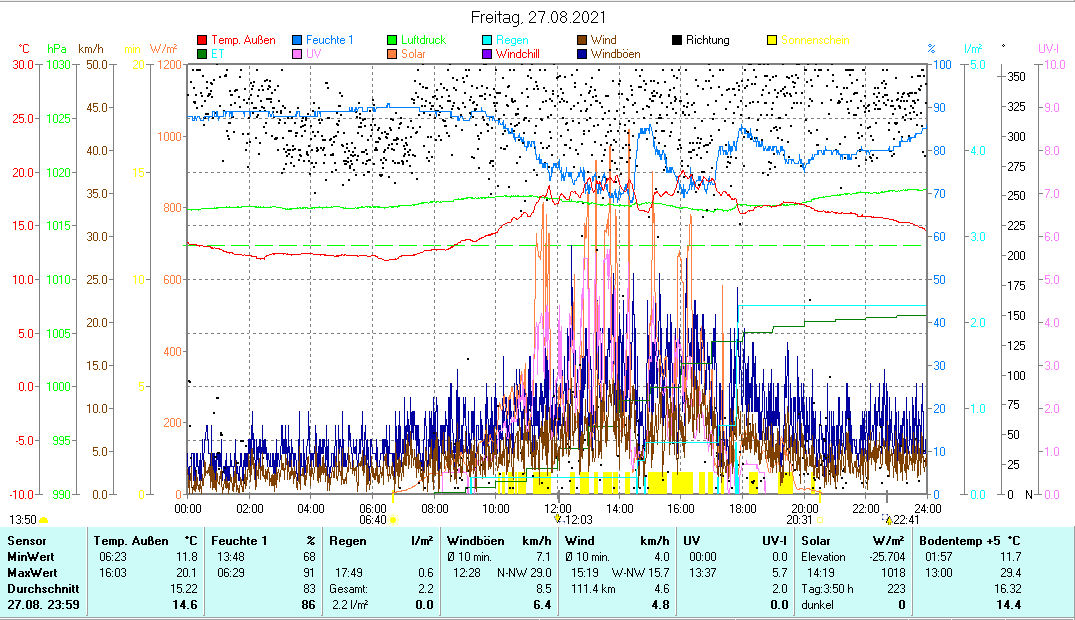Click the 18:00 tick on the time axis
Image resolution: width=1075 pixels, height=620 pixels.
[x=743, y=508]
